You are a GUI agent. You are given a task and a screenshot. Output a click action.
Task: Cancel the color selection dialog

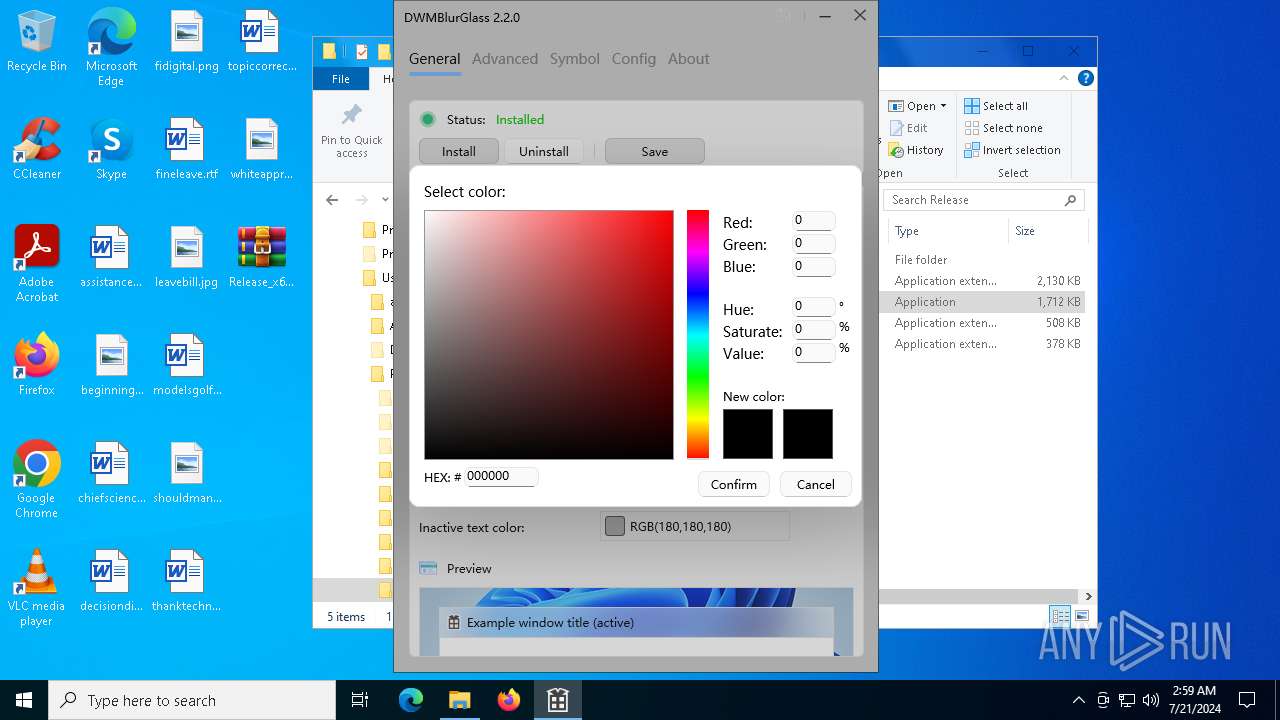point(815,484)
